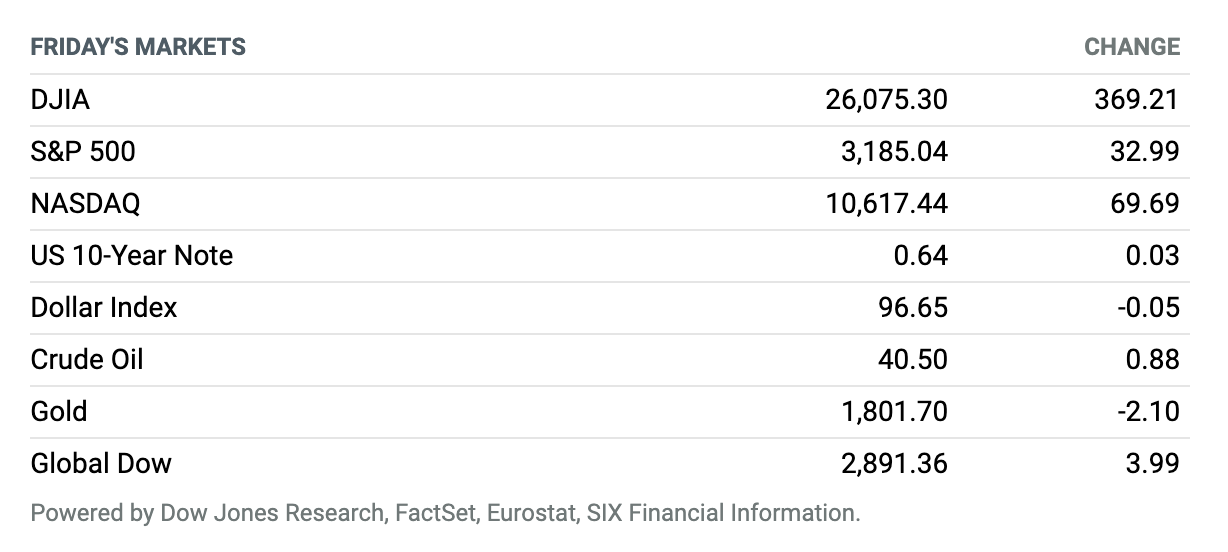
Task: Select the S&P 500 index name
Action: coord(83,151)
